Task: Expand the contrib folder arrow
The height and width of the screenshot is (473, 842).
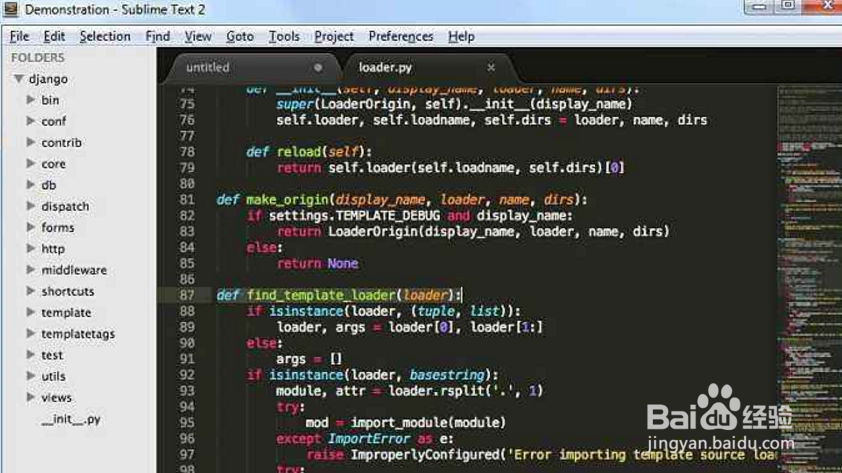Action: [31, 142]
